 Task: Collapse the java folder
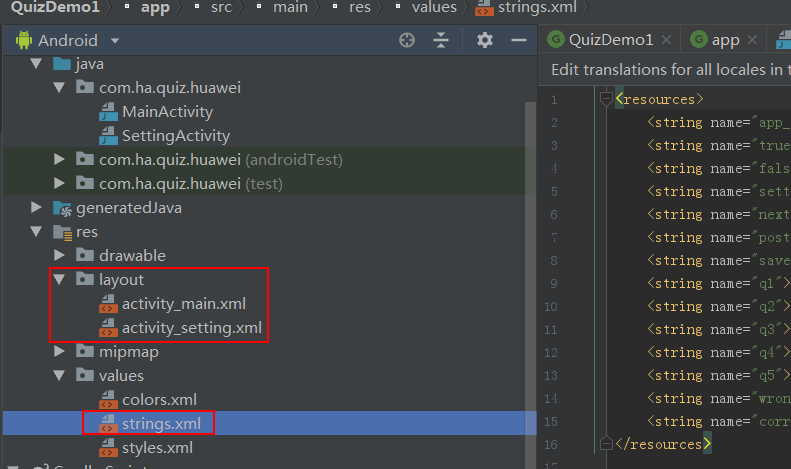tap(37, 64)
